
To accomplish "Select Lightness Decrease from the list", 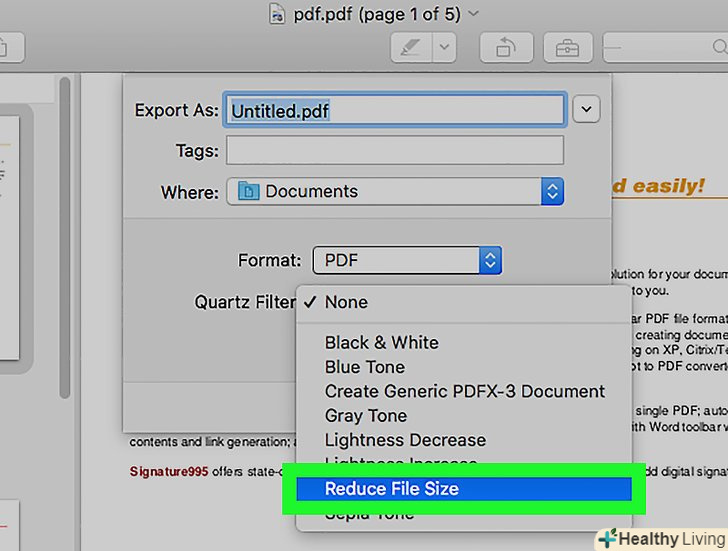I will tap(405, 440).
